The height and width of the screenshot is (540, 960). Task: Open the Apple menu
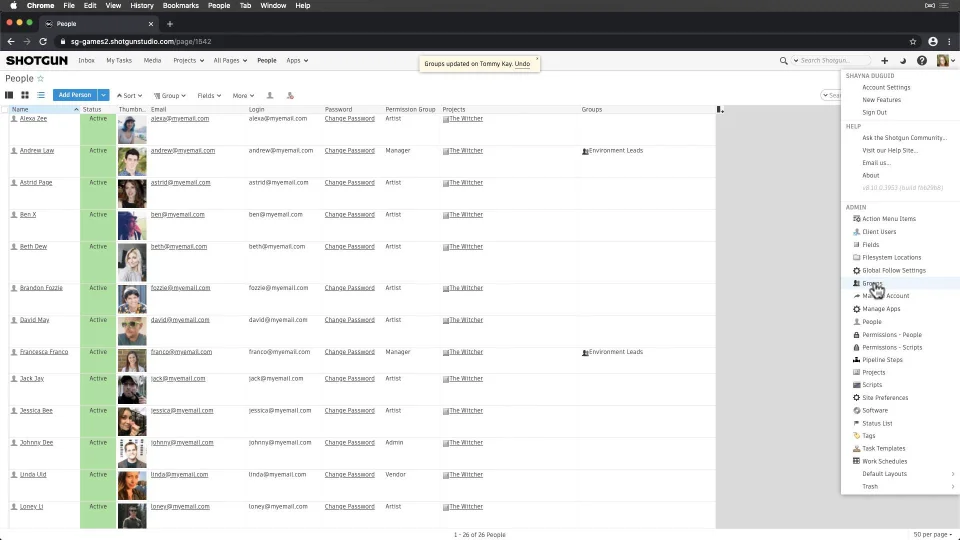click(x=13, y=6)
